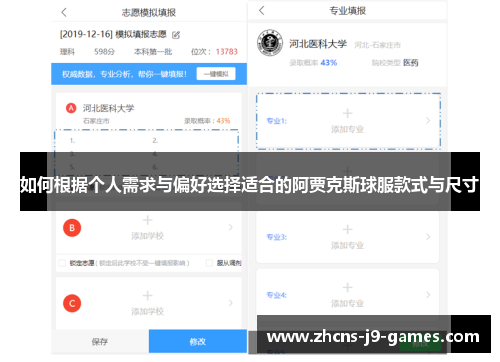Click the blue 修改 button

click(198, 341)
